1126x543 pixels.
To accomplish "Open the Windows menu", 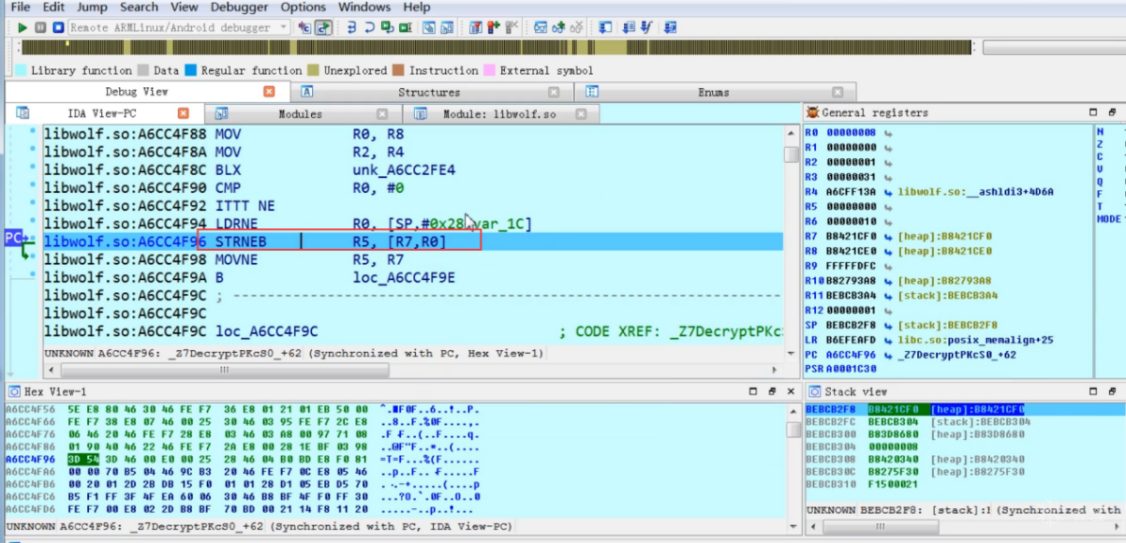I will point(364,7).
